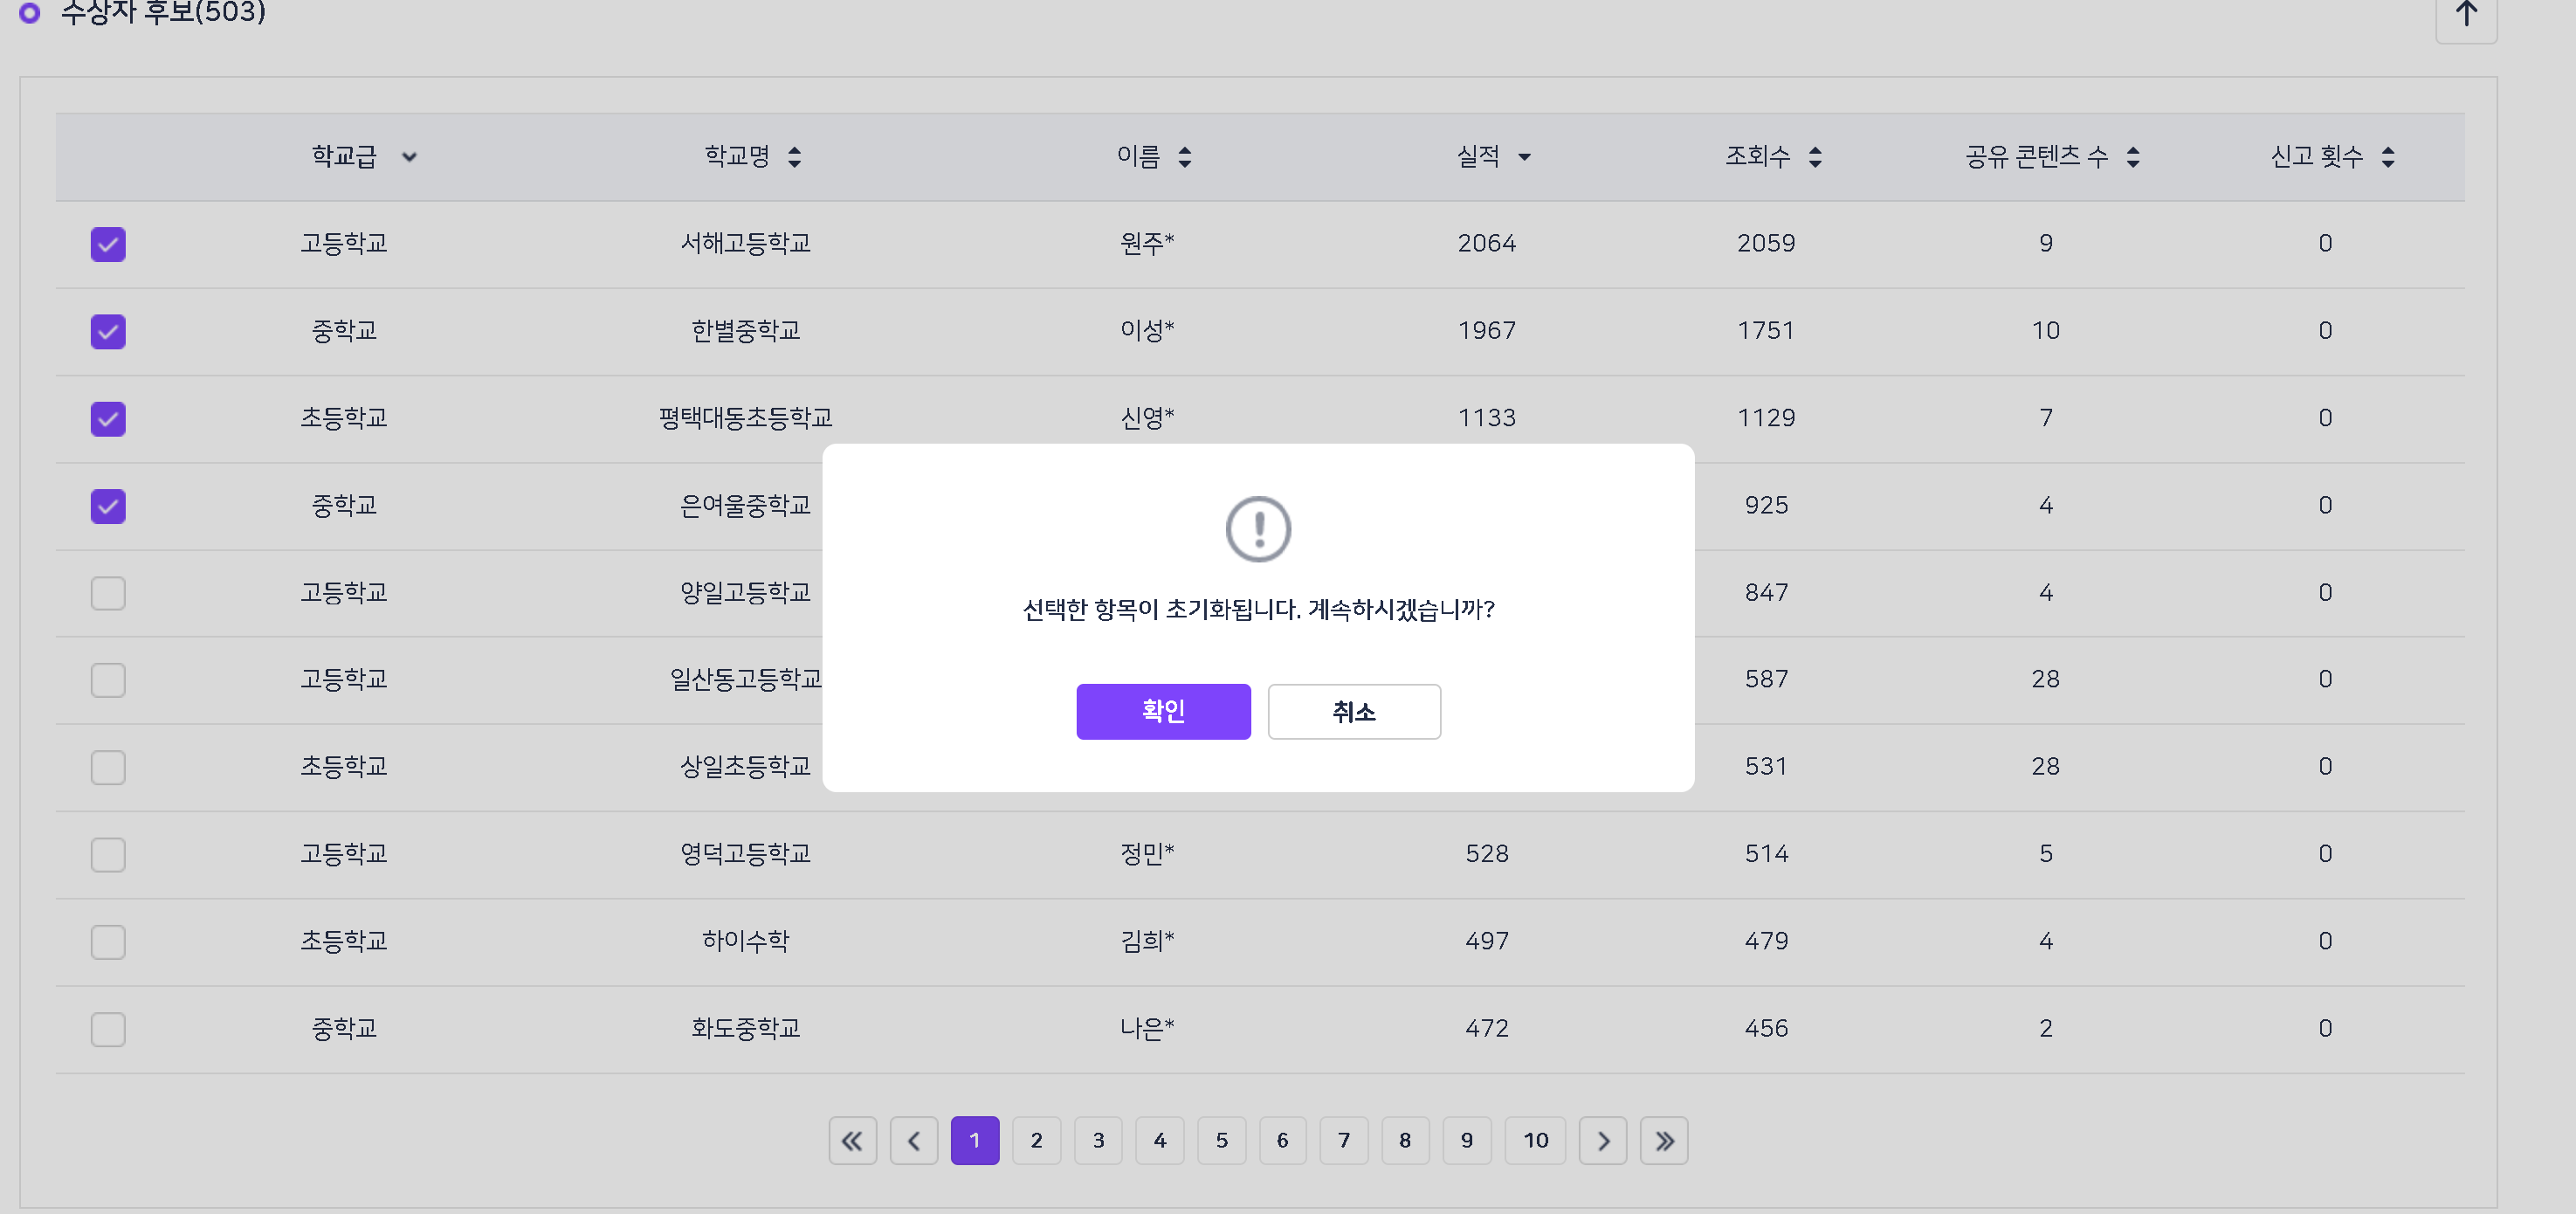
Task: Check the 화도중학교 row checkbox
Action: point(108,1029)
